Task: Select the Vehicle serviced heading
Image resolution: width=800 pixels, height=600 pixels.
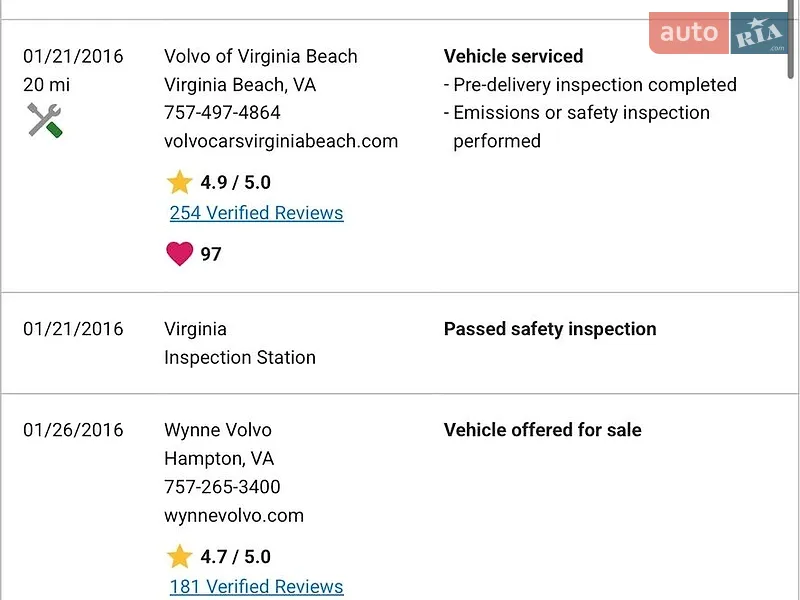Action: click(x=513, y=56)
